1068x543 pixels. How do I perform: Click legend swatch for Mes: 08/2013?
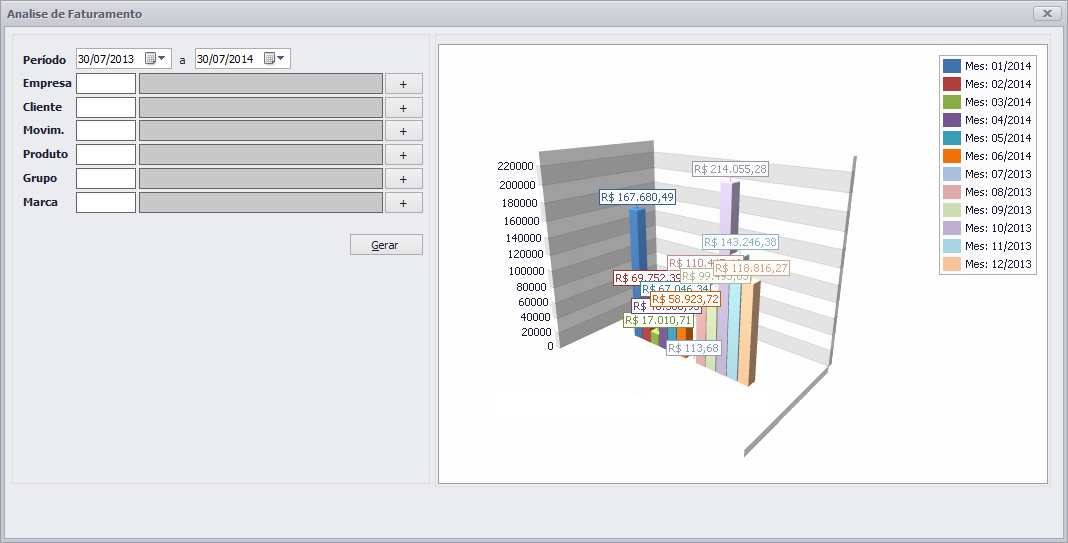(952, 192)
